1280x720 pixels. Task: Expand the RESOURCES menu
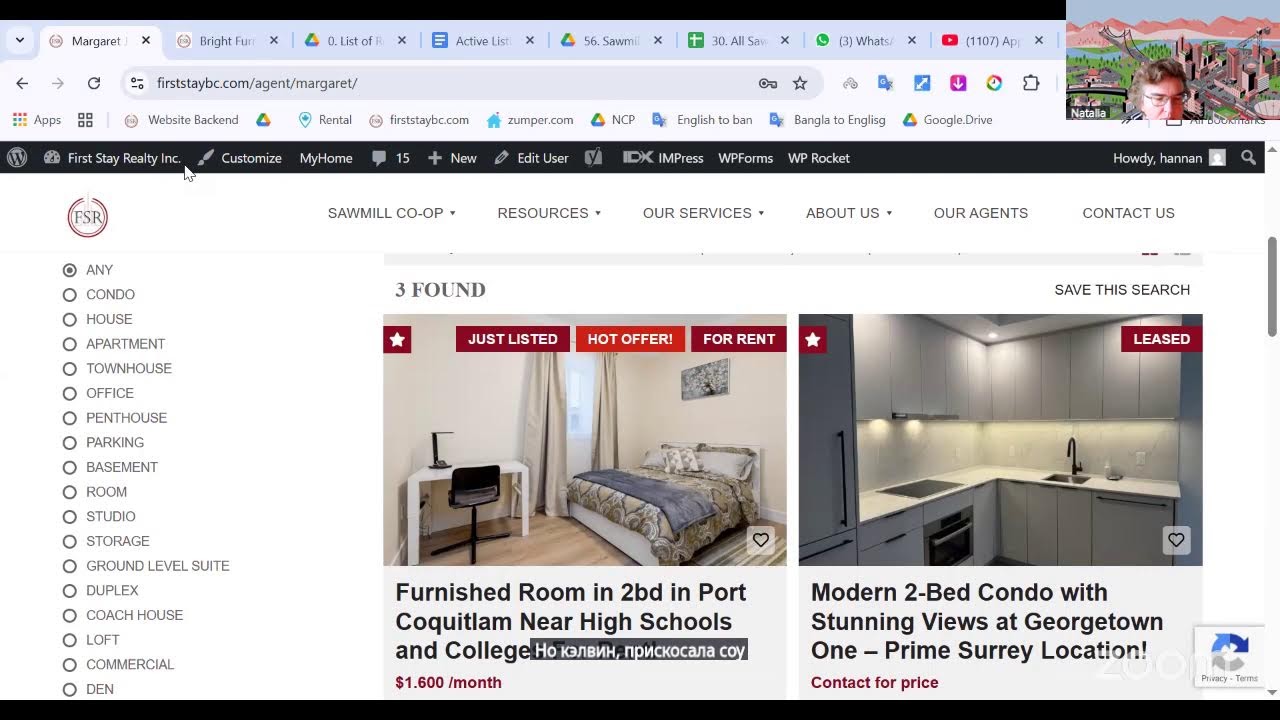(x=549, y=213)
